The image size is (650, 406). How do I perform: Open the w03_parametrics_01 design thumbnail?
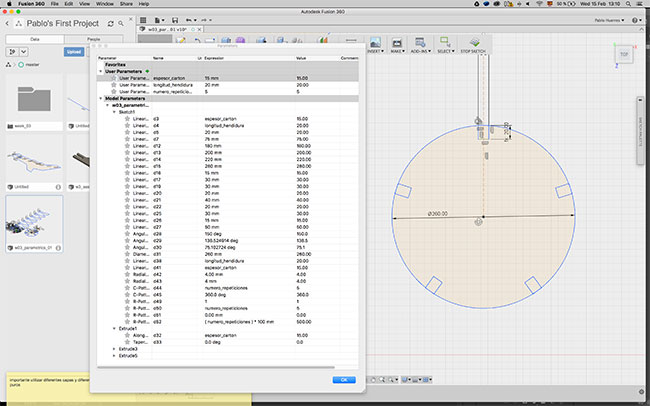click(36, 220)
